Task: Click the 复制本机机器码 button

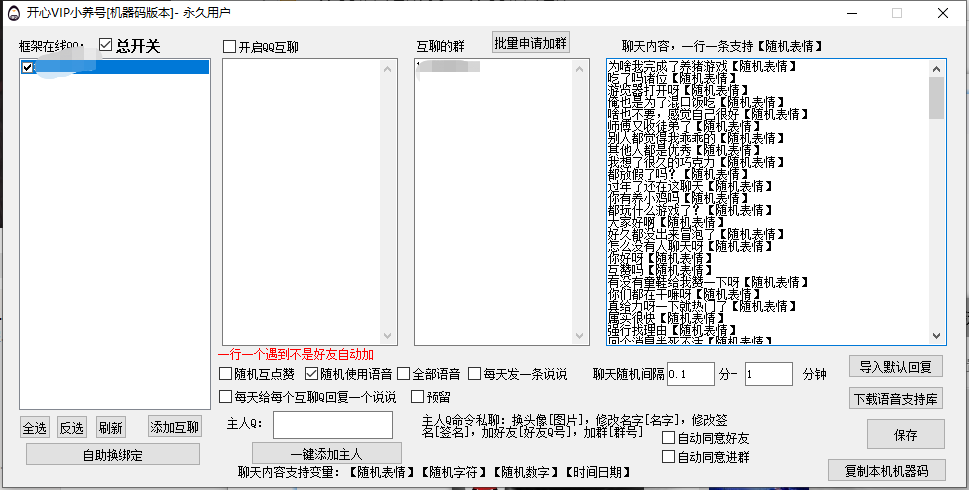Action: (887, 470)
